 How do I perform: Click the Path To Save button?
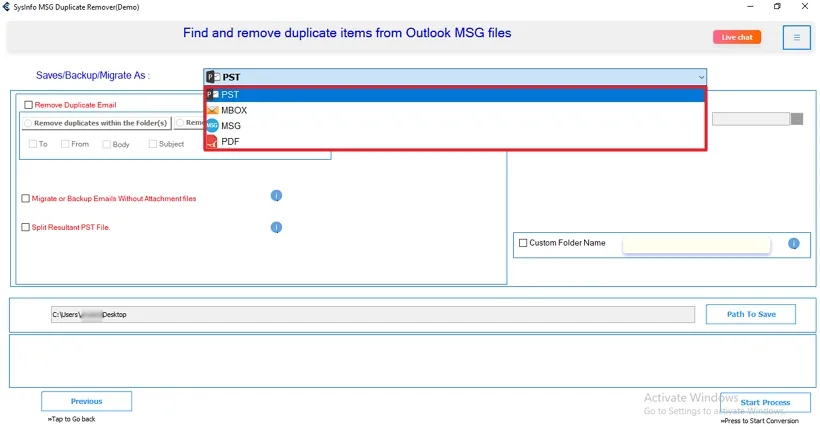coord(751,314)
